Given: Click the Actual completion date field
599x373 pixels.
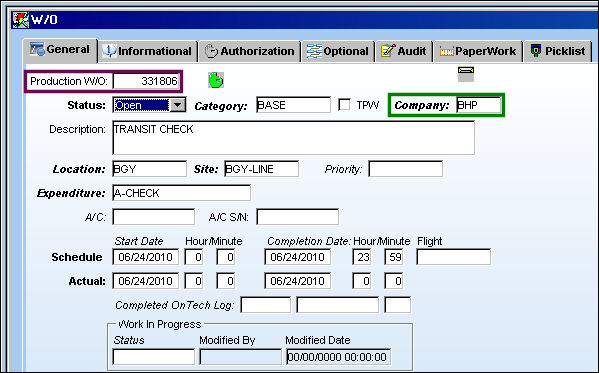Looking at the screenshot, I should pos(297,281).
